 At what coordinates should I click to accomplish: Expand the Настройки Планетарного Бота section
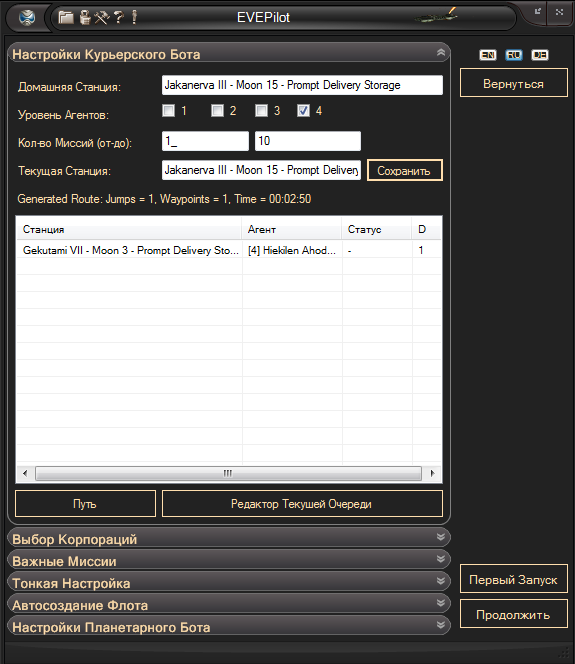coord(441,625)
